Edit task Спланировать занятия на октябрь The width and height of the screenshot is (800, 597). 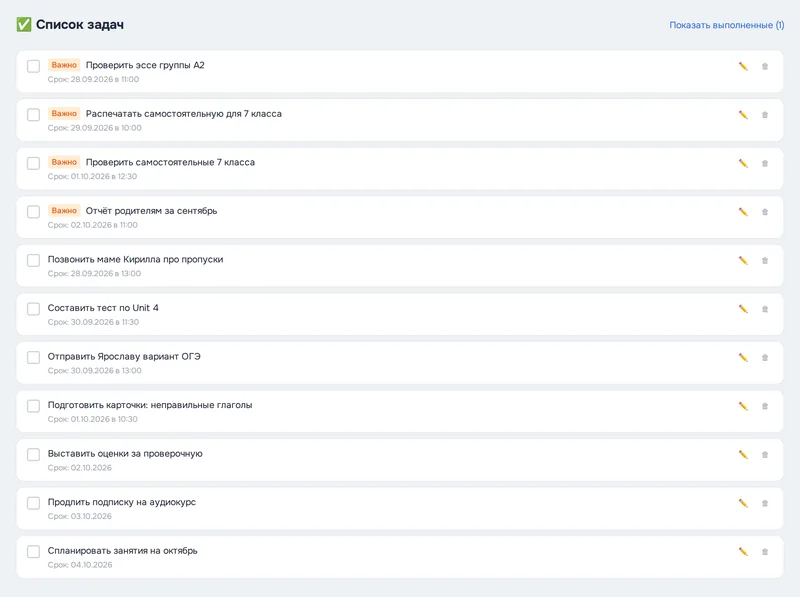743,552
